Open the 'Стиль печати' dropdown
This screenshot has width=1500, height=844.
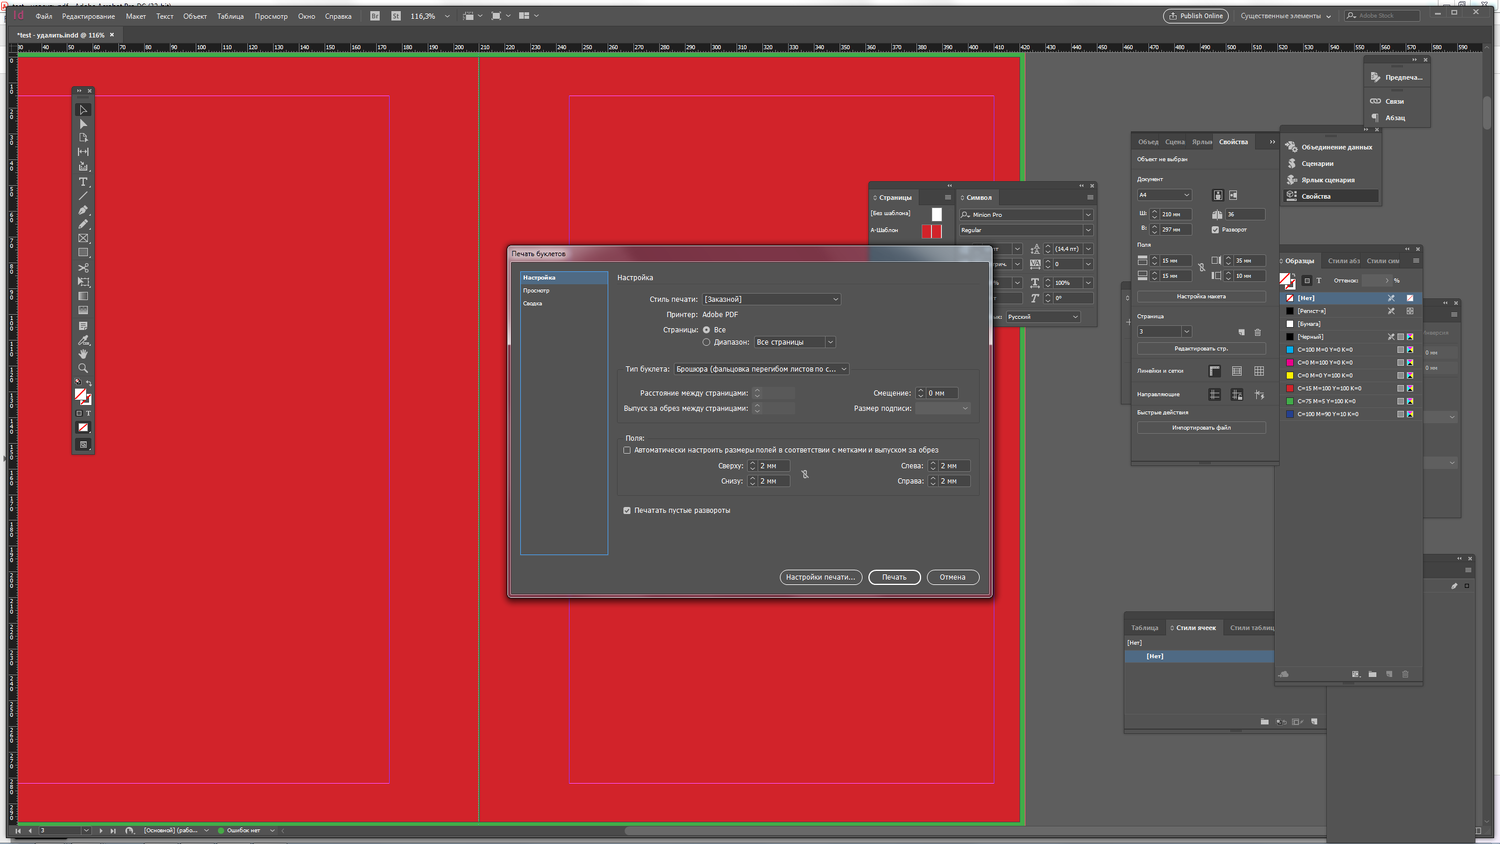(x=771, y=299)
